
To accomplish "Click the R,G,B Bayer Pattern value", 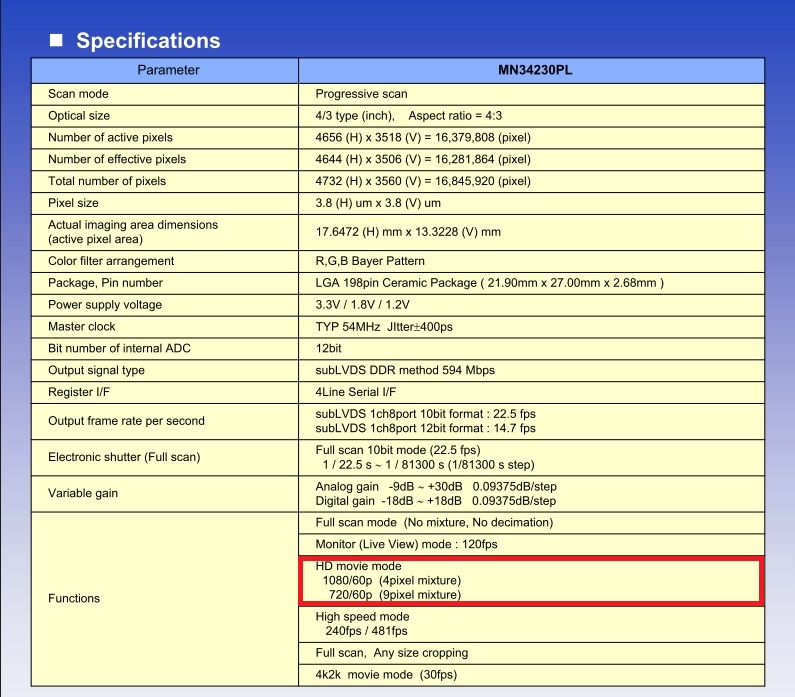I will pos(370,261).
